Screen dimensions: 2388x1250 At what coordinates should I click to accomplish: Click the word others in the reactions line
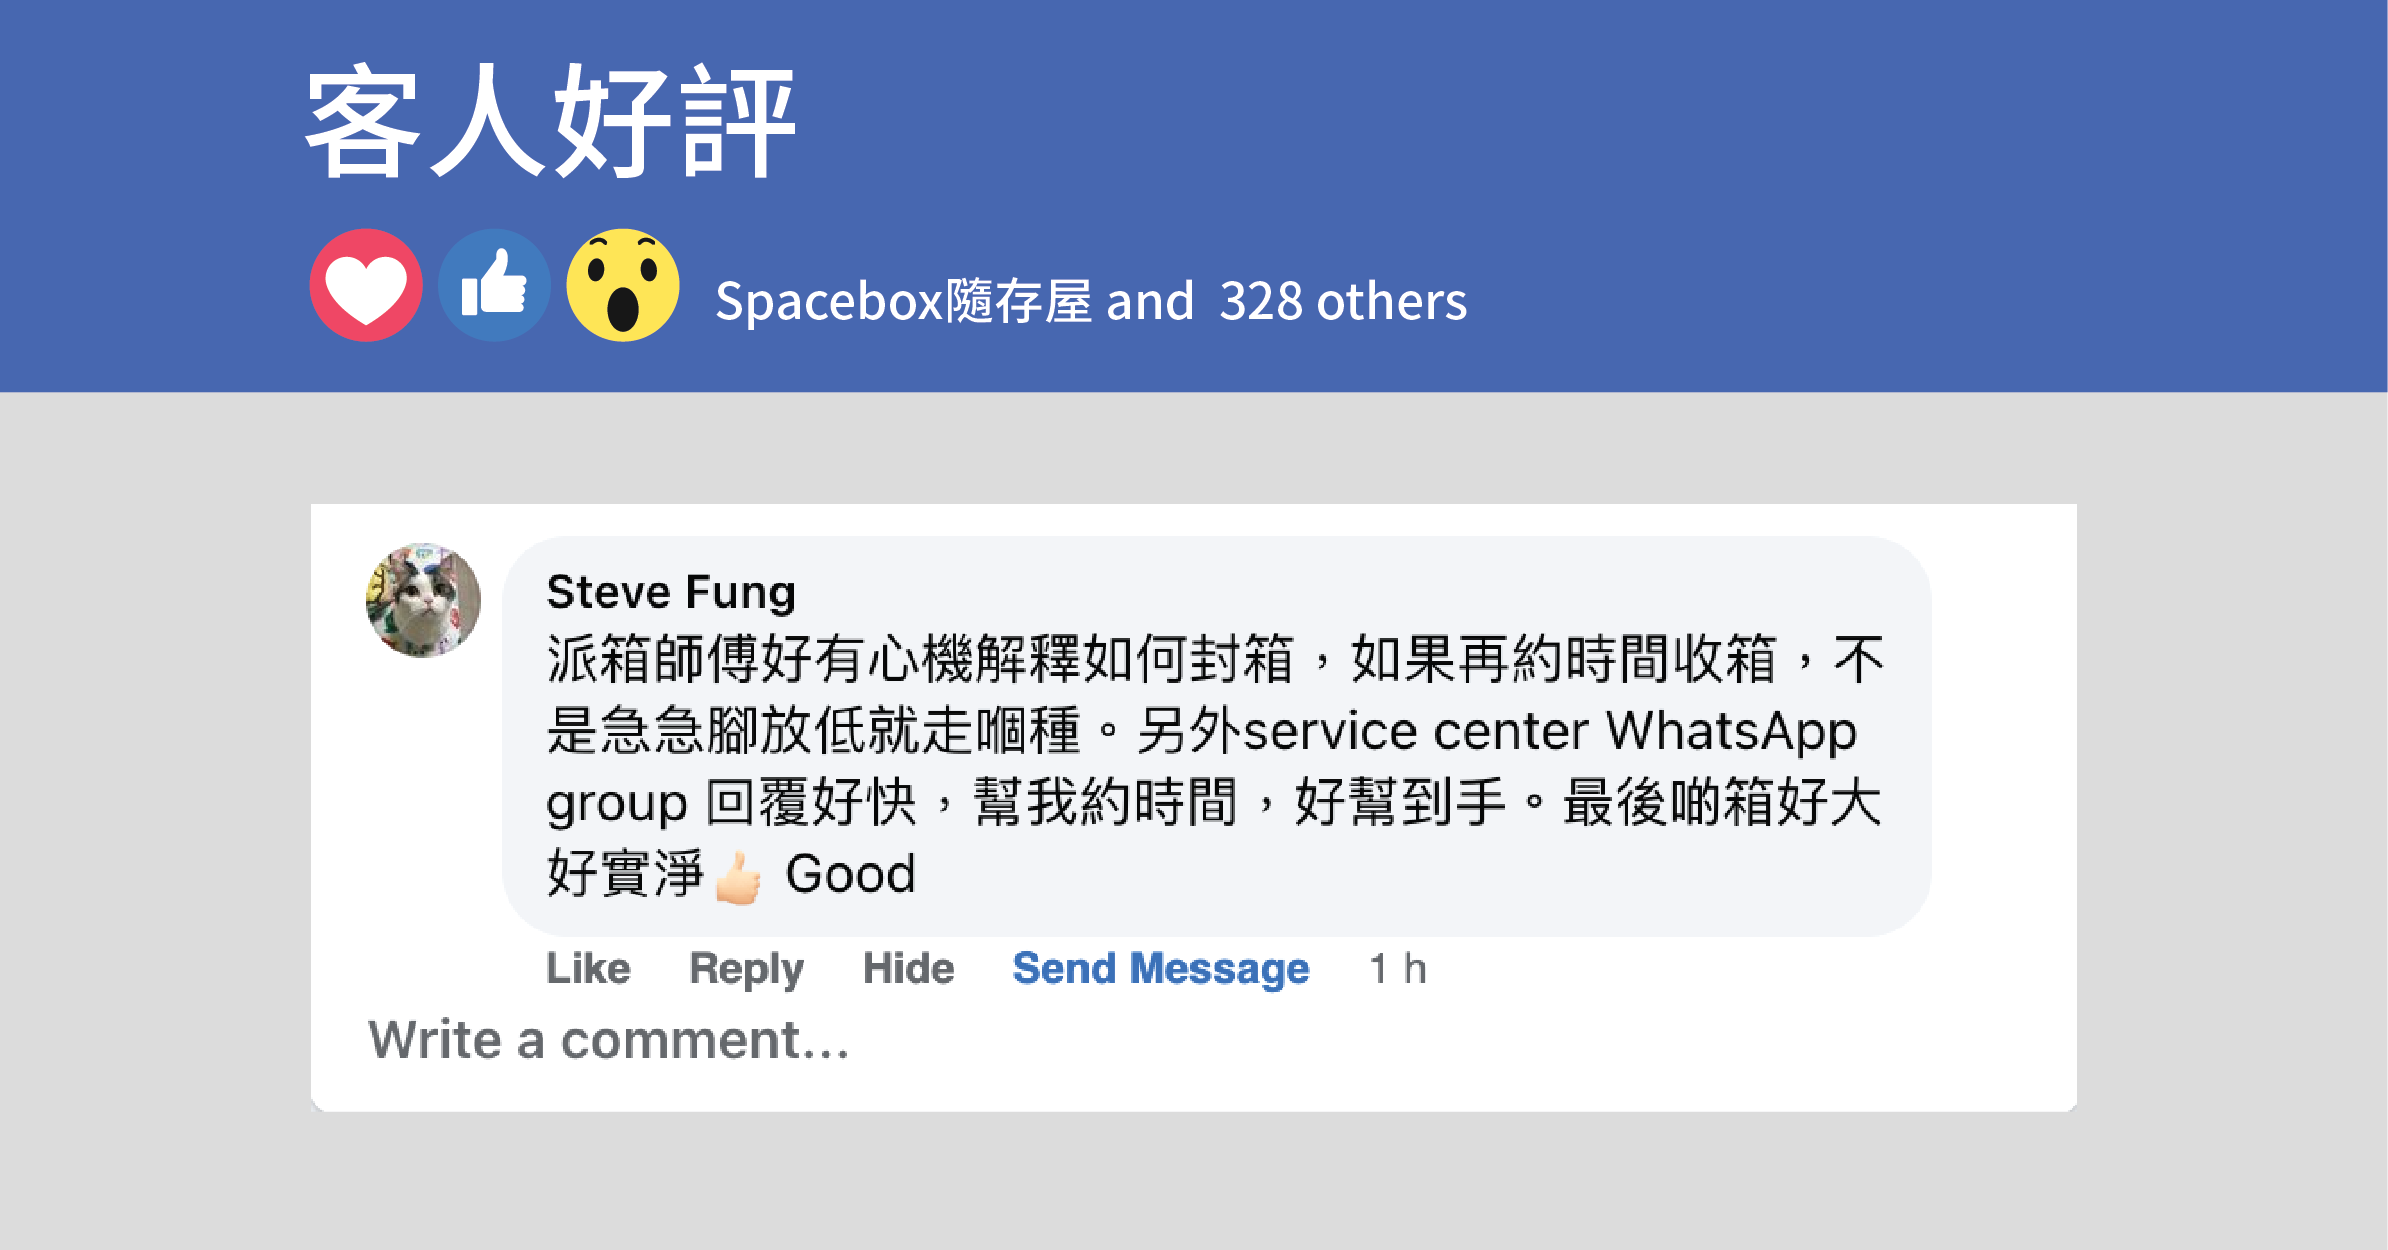tap(1391, 301)
